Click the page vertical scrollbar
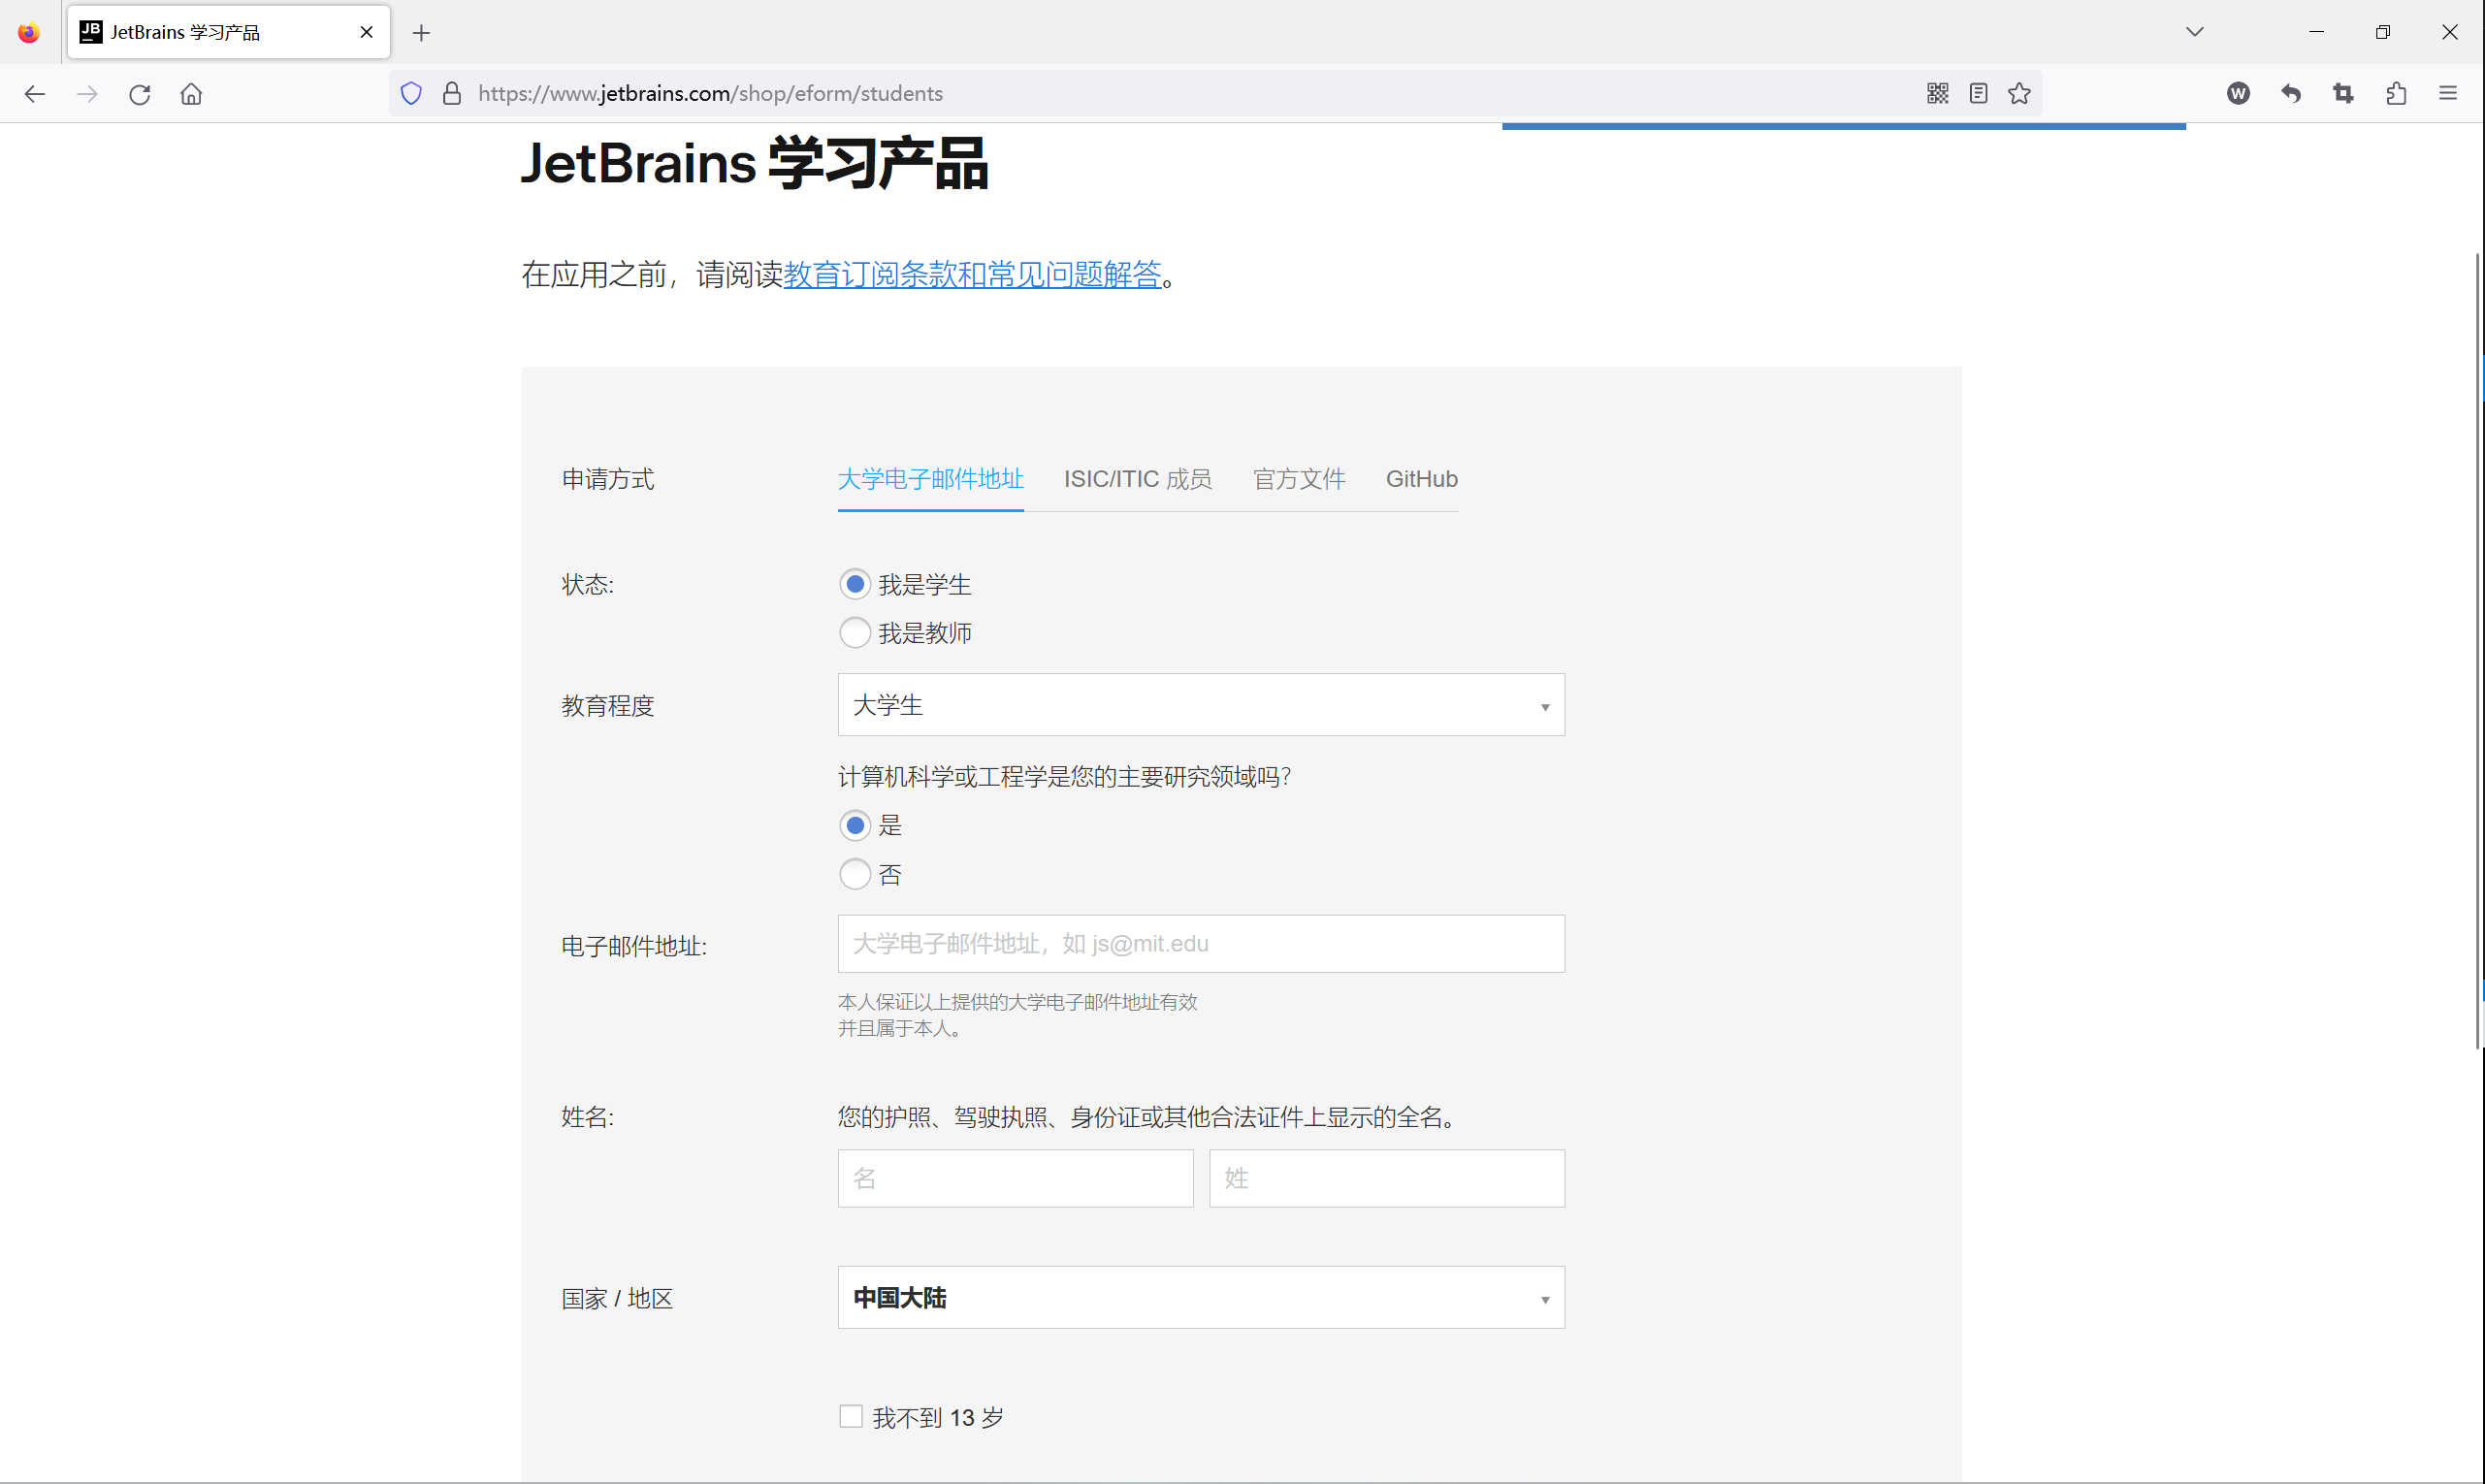The width and height of the screenshot is (2485, 1484). click(x=2478, y=650)
